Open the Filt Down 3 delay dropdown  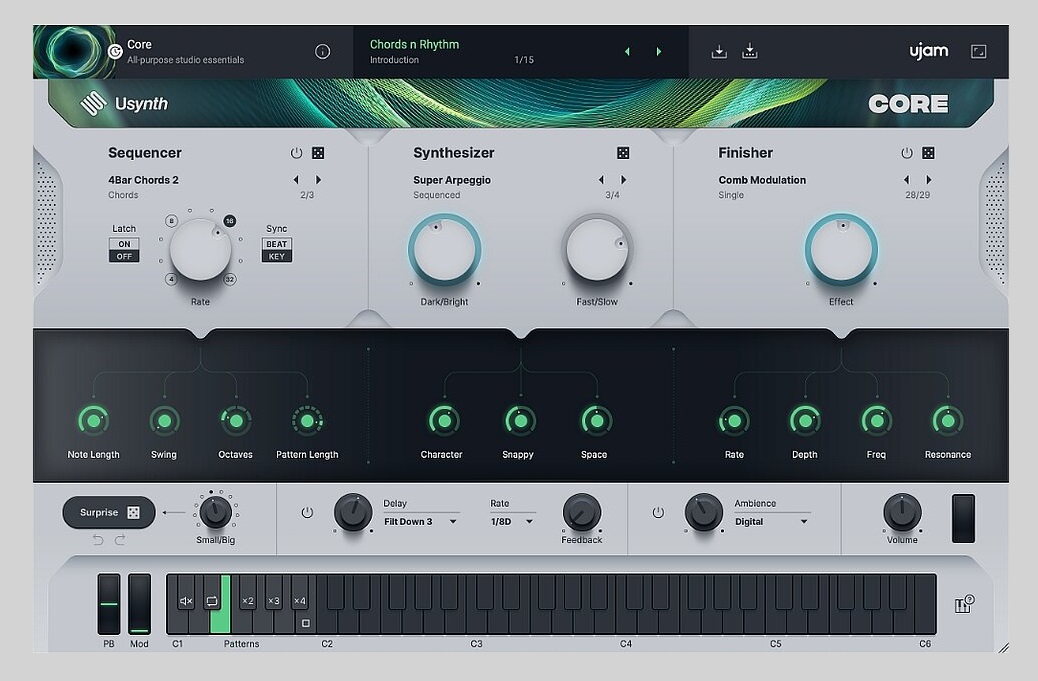point(421,522)
